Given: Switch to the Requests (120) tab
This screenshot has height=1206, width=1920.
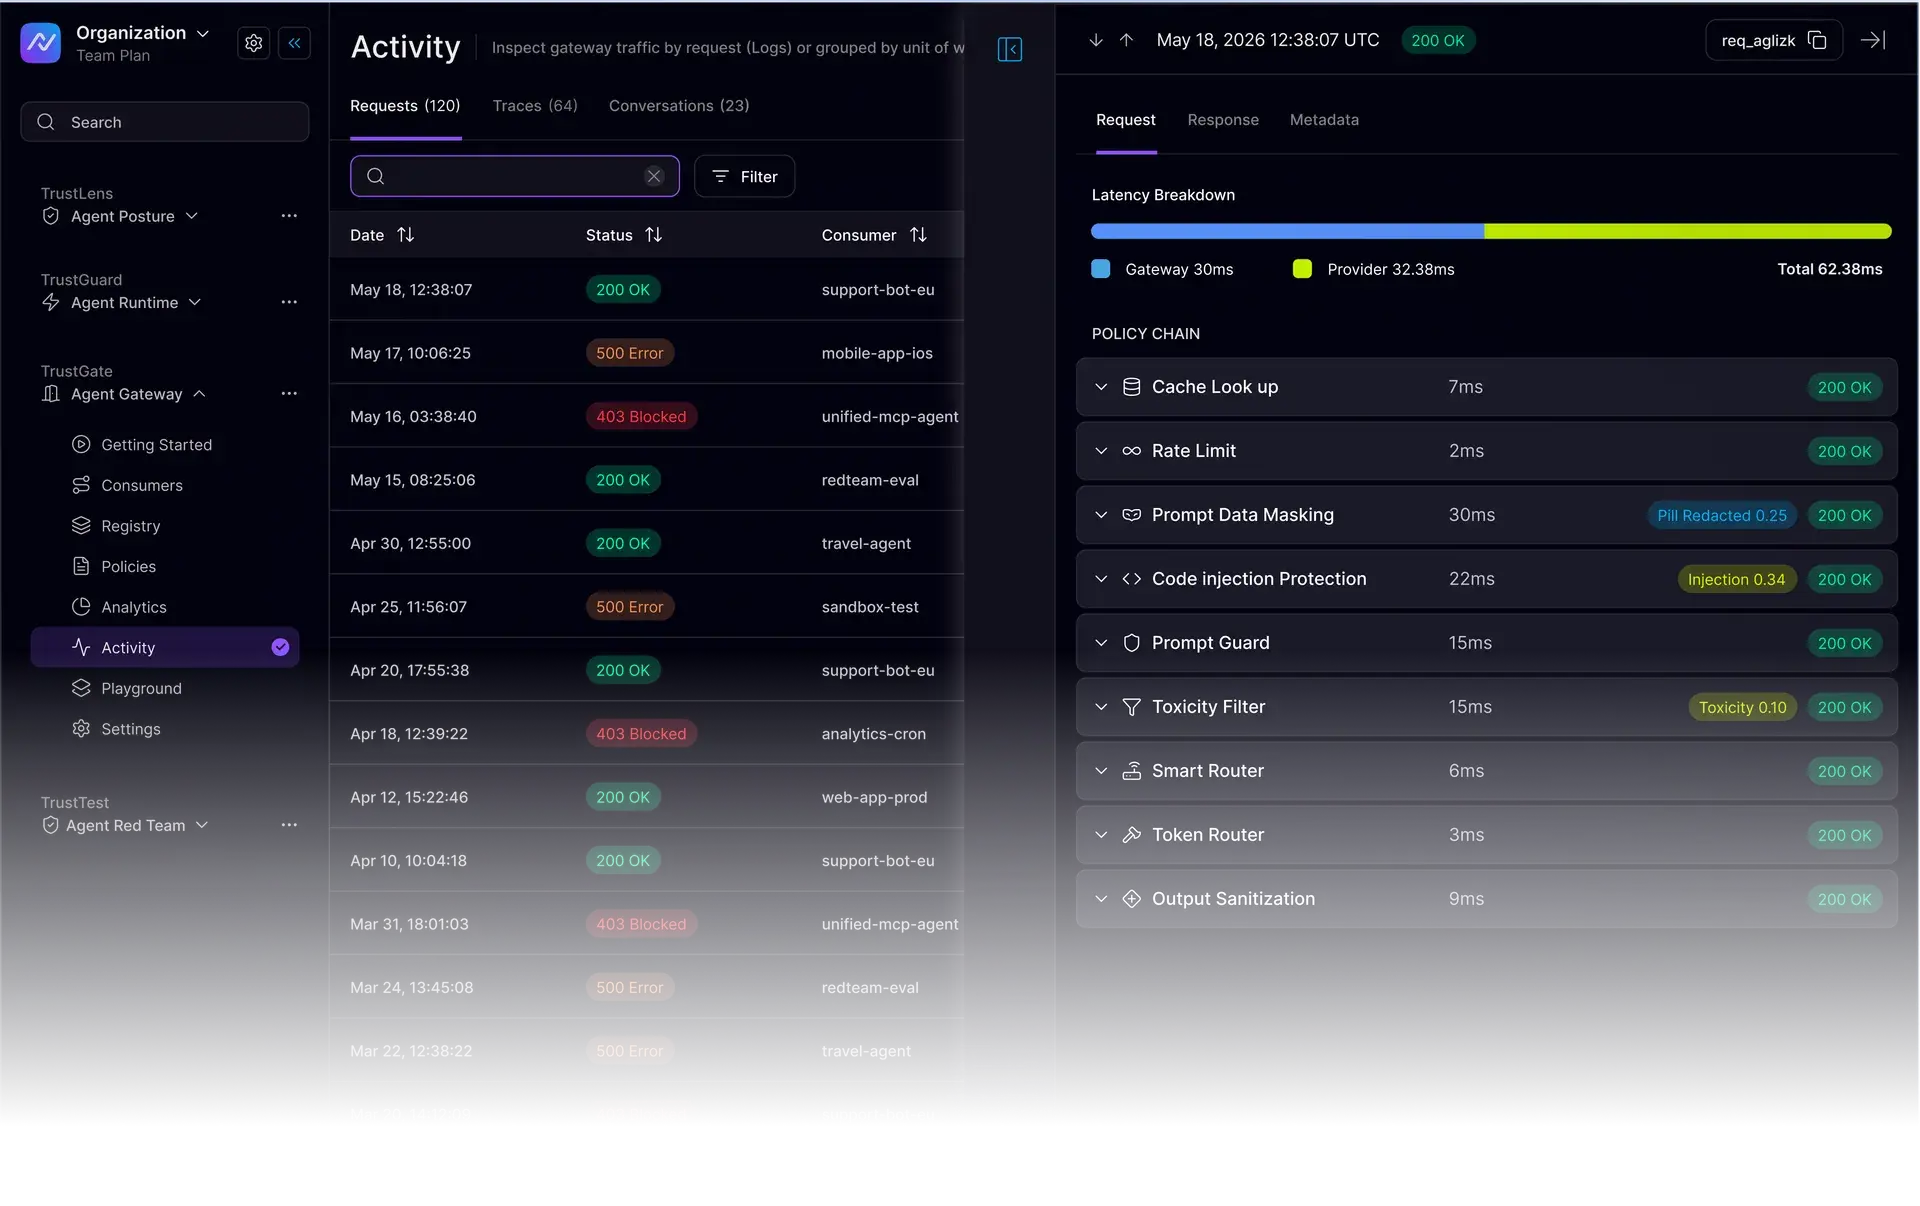Looking at the screenshot, I should [x=405, y=106].
